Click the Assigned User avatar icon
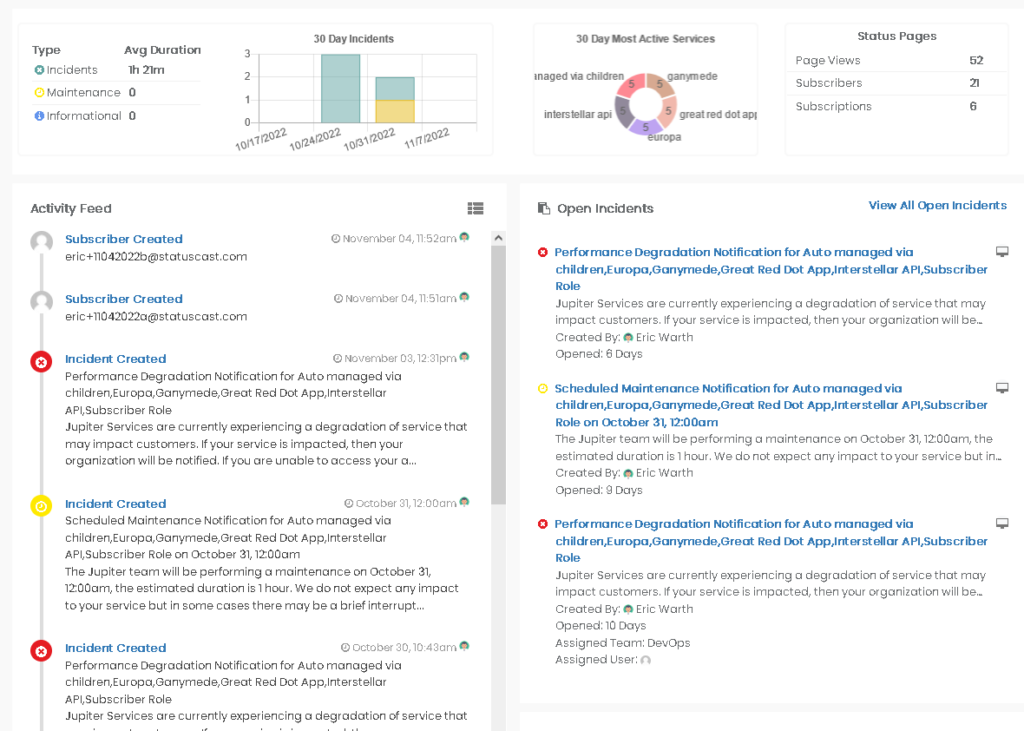 [644, 659]
